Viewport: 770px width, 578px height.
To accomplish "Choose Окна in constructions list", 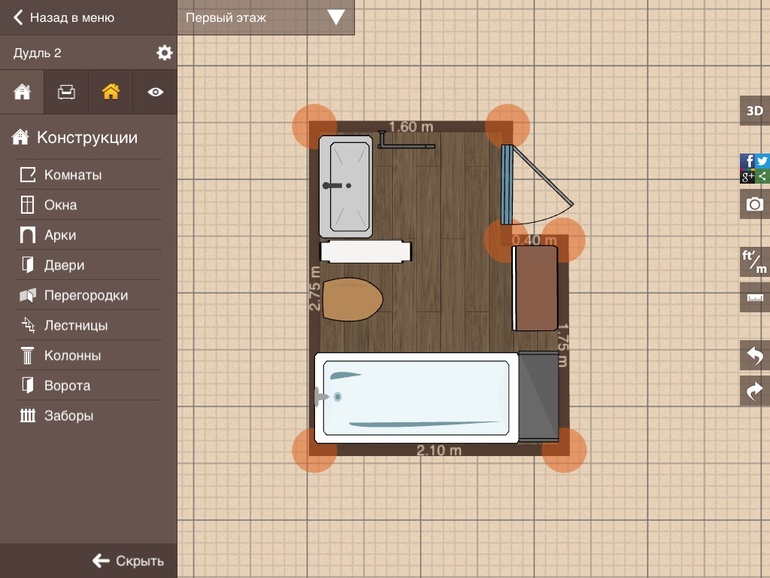I will (60, 205).
